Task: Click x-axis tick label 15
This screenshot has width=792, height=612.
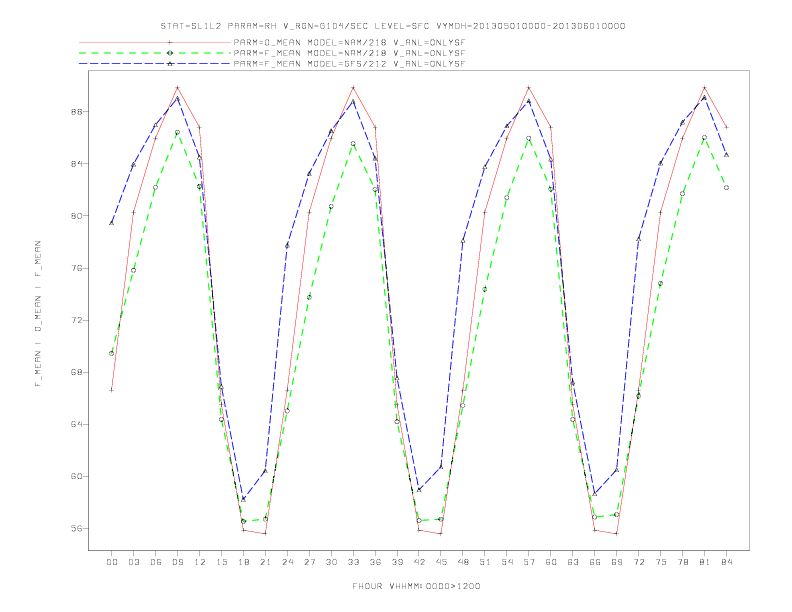Action: (221, 562)
